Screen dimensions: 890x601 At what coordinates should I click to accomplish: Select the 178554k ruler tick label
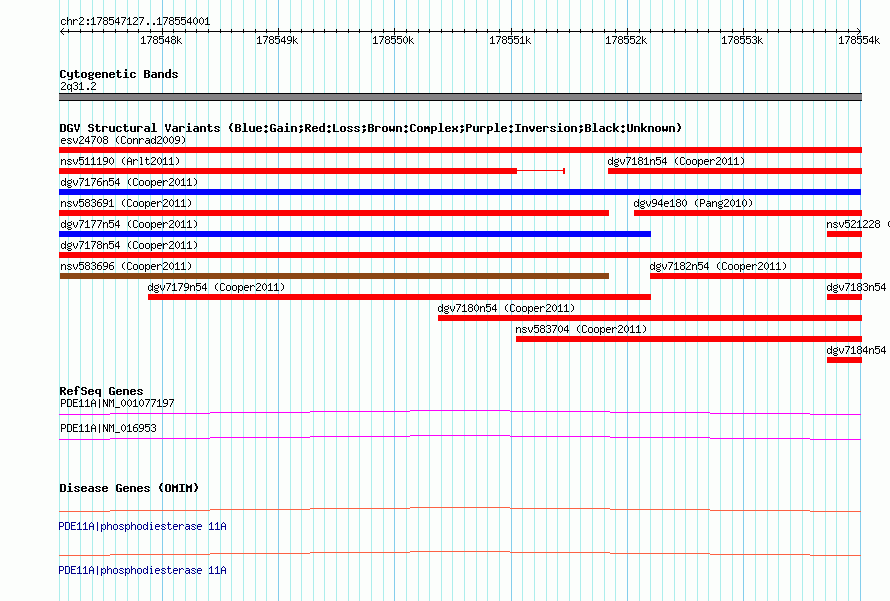coord(859,40)
